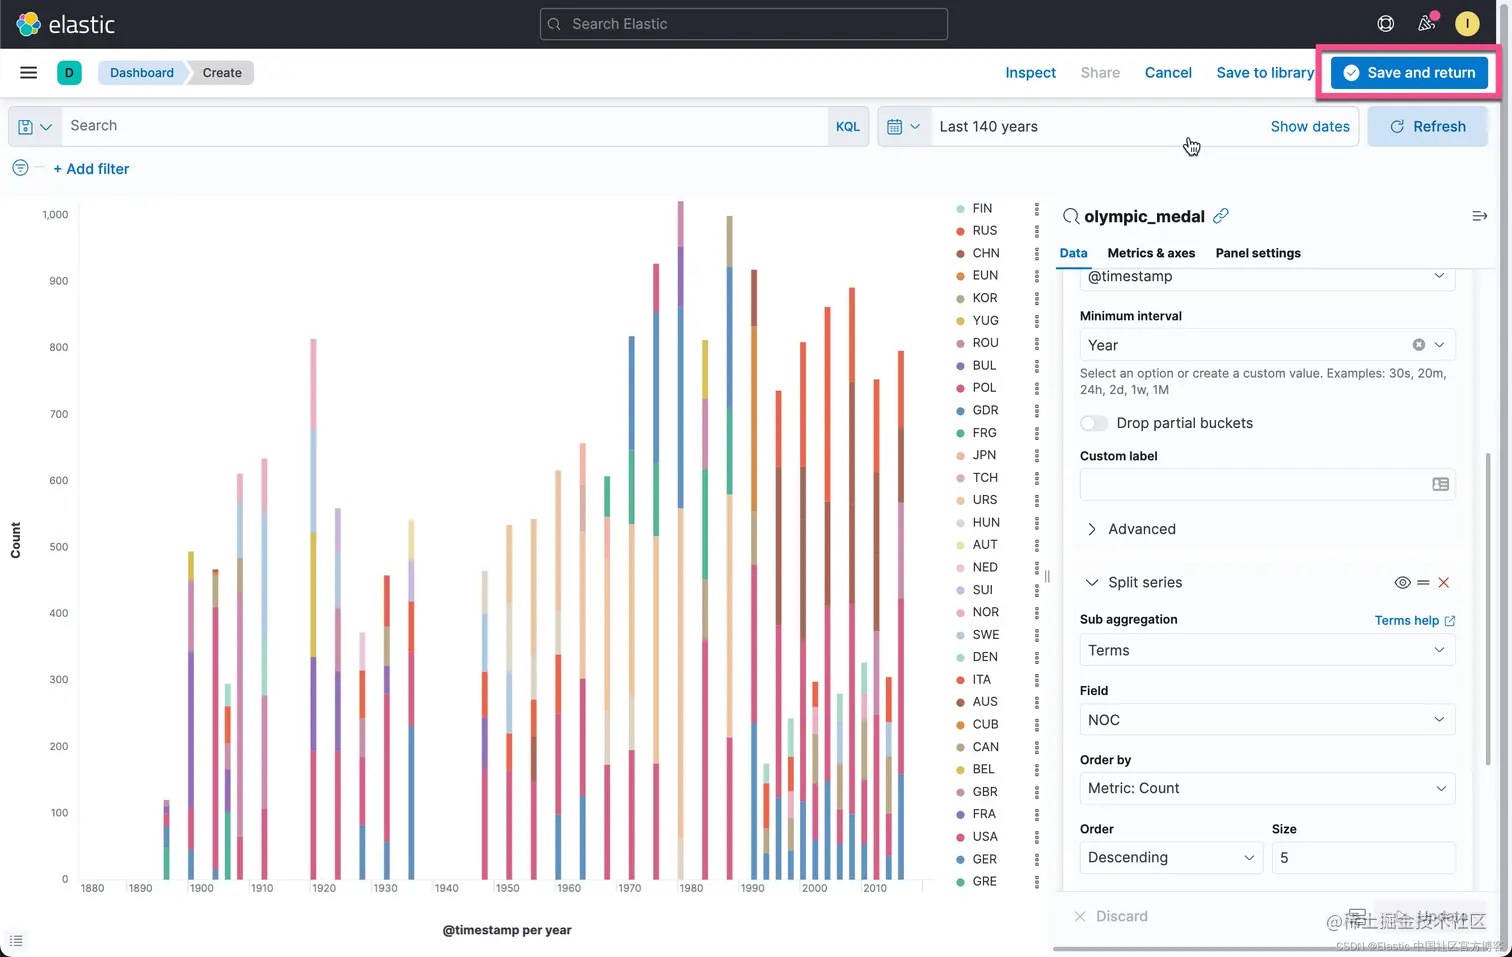Click the RUS legend color dot
Screen dimensions: 1512x957
960,231
